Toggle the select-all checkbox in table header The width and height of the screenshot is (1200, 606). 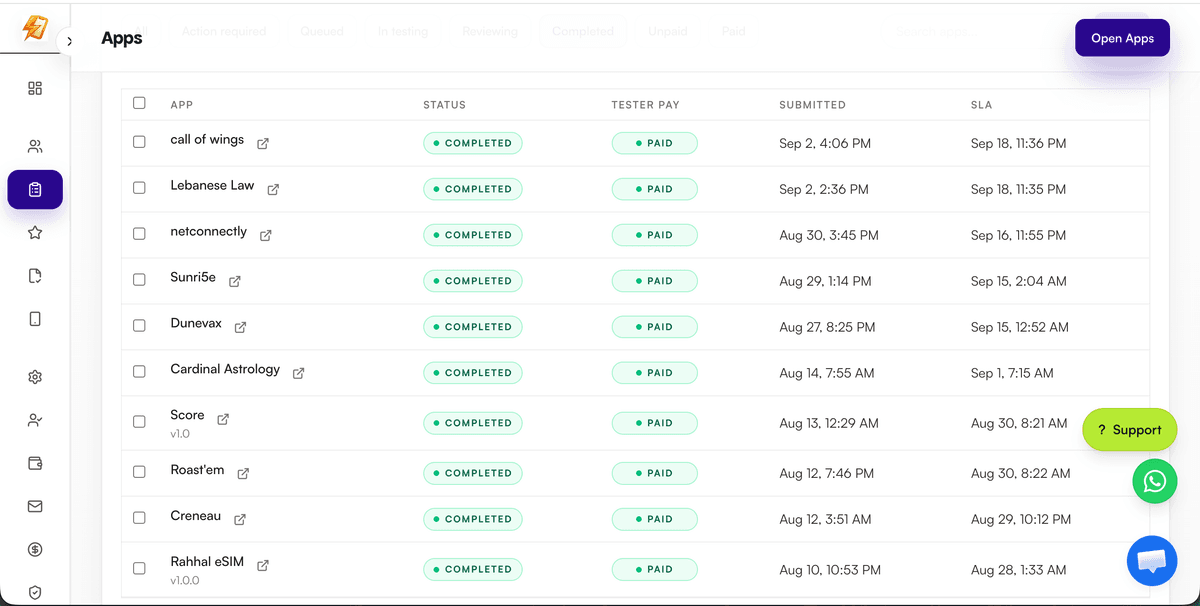click(x=139, y=103)
